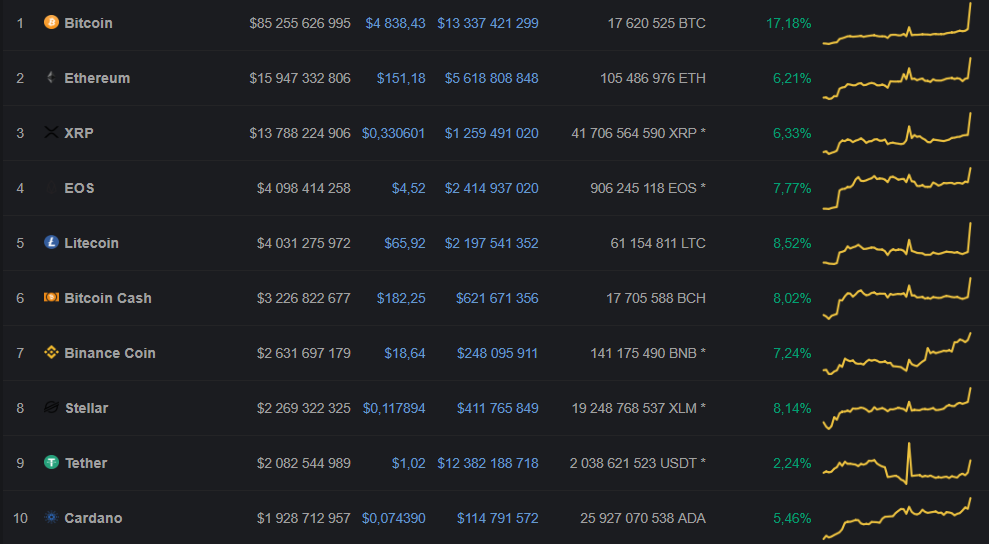Click the blue Litecoin icon
The height and width of the screenshot is (544, 989).
click(x=52, y=242)
